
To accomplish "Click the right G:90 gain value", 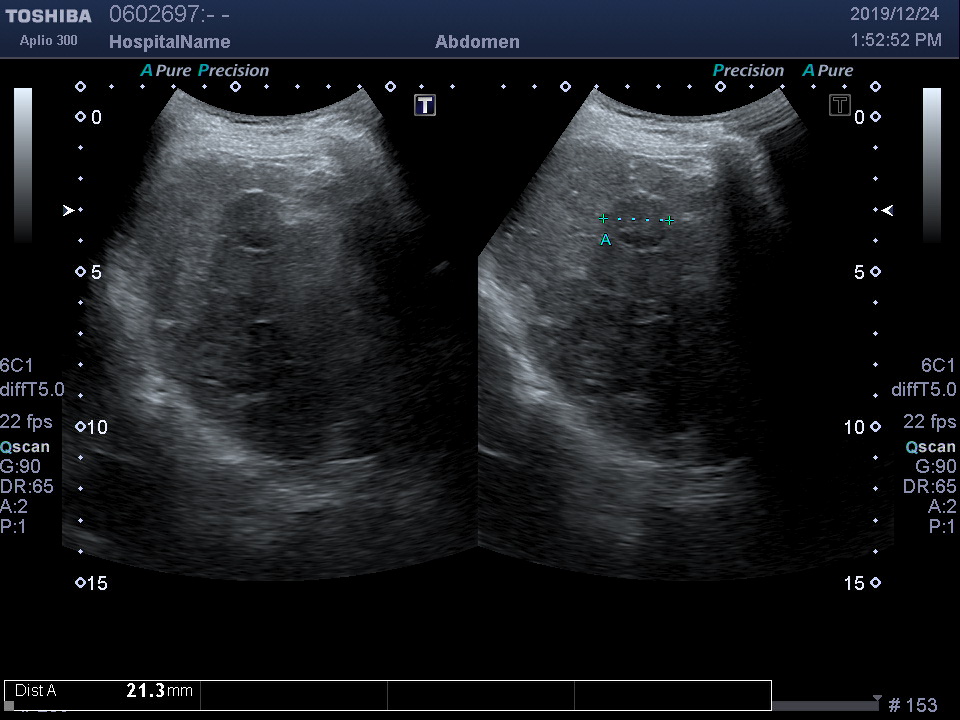I will (935, 467).
